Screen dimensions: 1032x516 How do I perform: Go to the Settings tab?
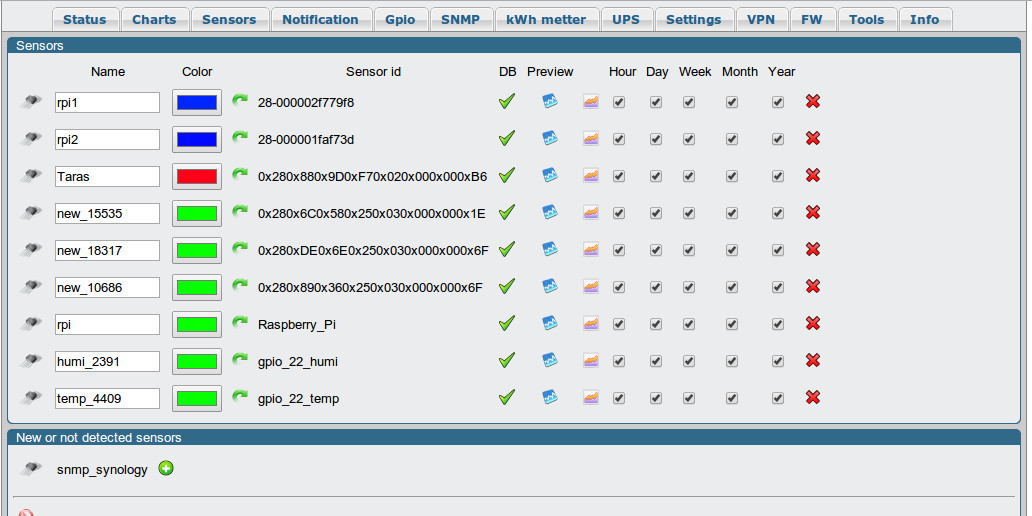pyautogui.click(x=694, y=19)
